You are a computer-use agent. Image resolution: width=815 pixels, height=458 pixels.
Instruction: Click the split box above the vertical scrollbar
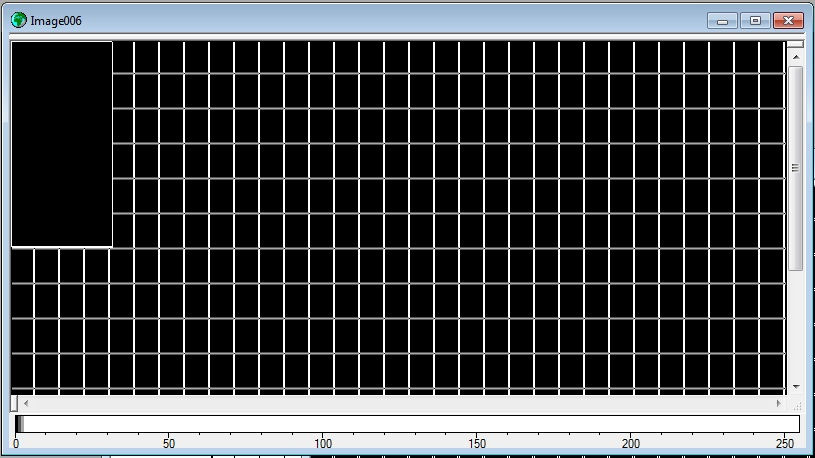coord(796,44)
